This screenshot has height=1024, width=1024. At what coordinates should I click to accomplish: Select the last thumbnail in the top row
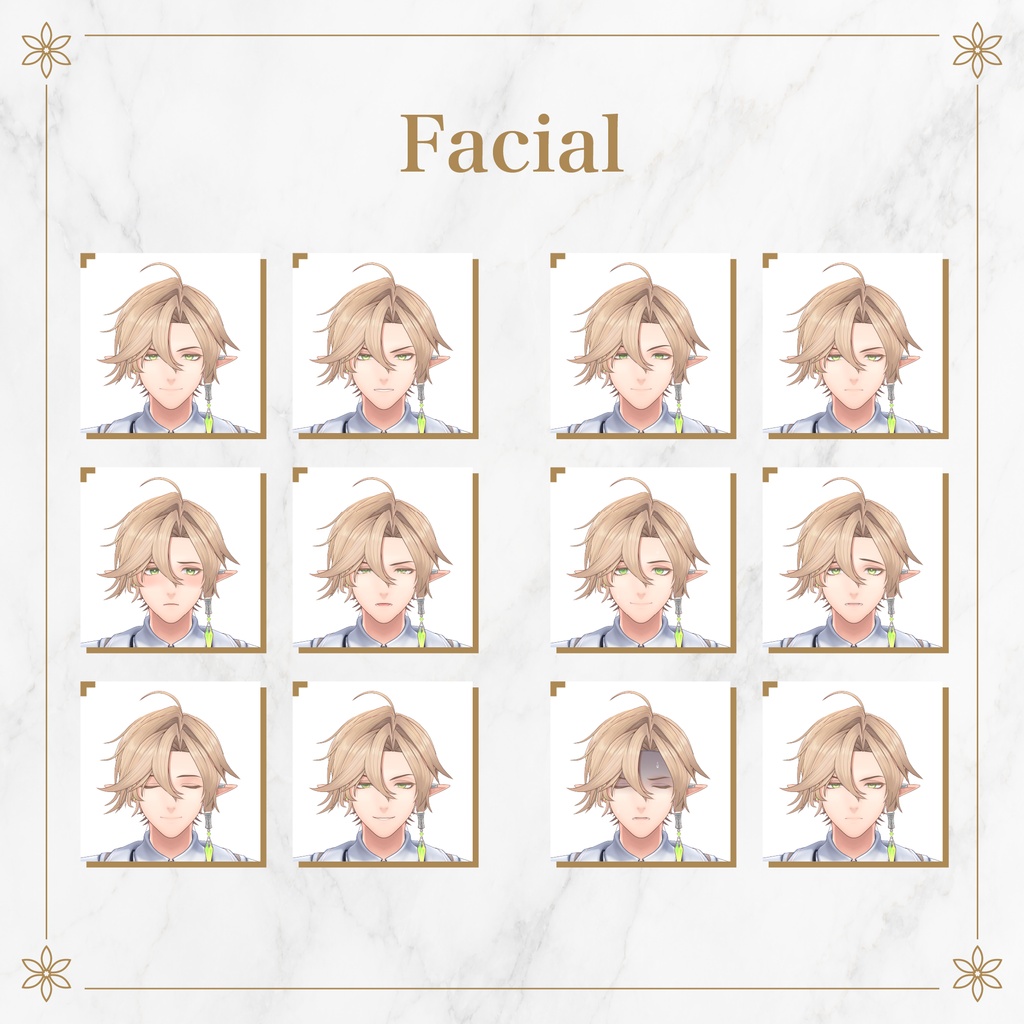[x=856, y=345]
